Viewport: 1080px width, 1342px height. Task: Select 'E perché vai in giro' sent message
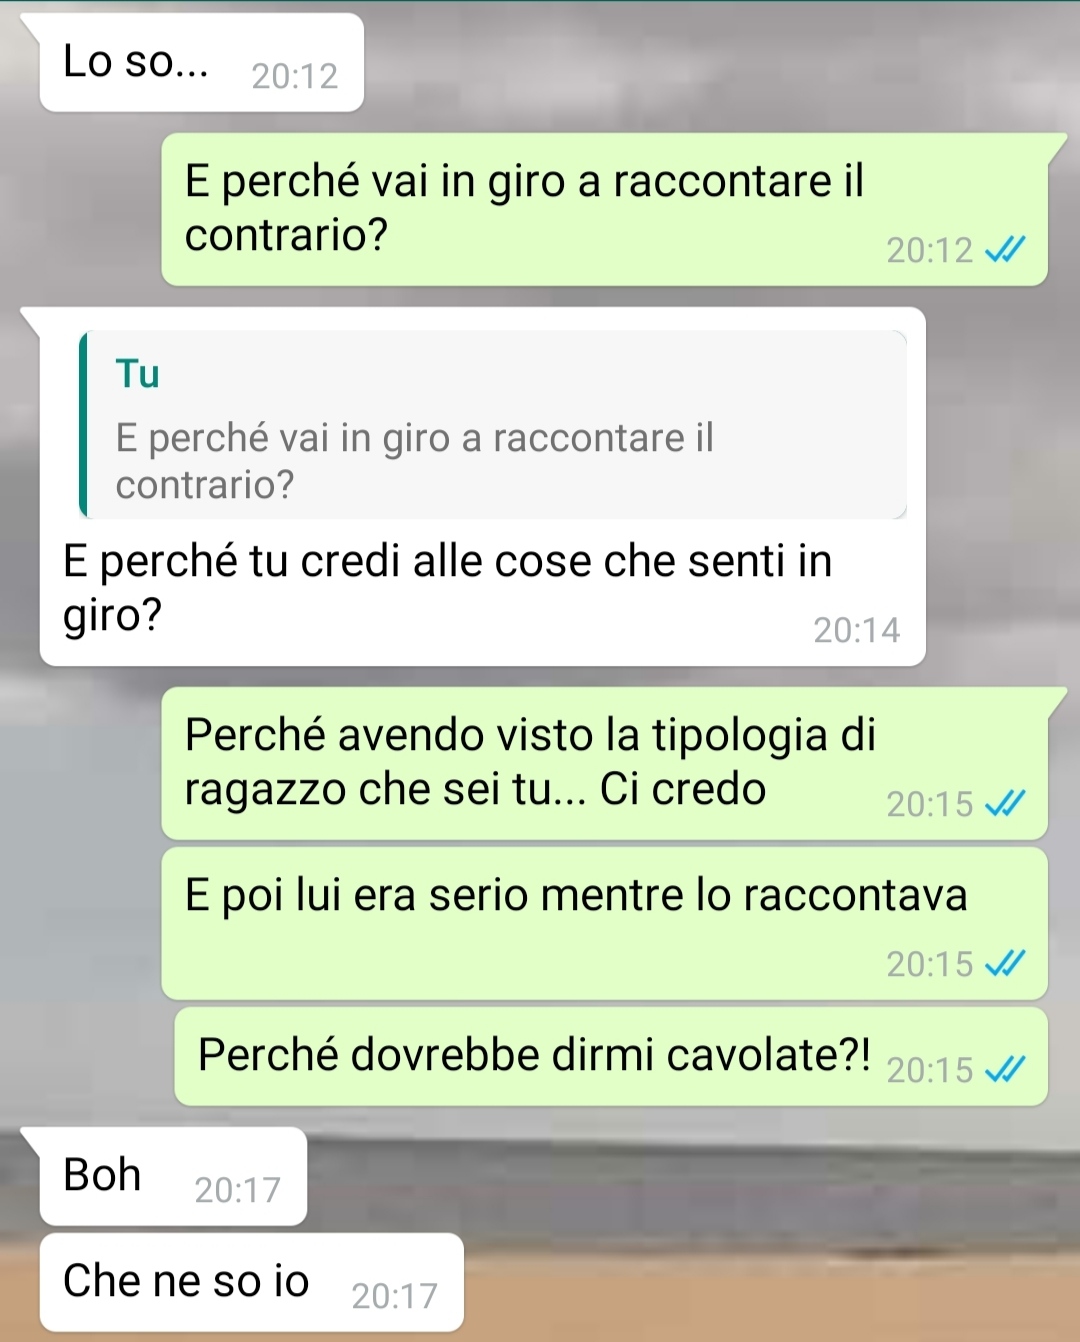click(x=605, y=209)
